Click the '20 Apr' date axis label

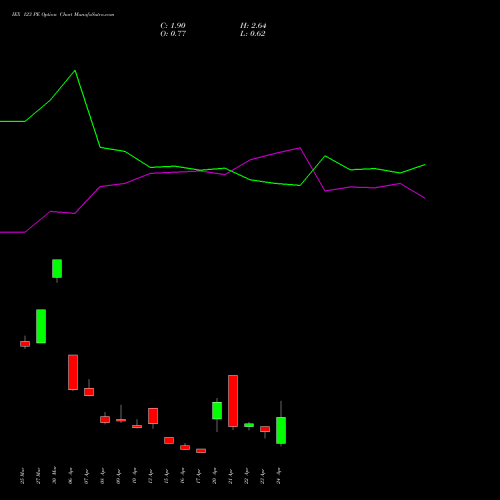214,476
